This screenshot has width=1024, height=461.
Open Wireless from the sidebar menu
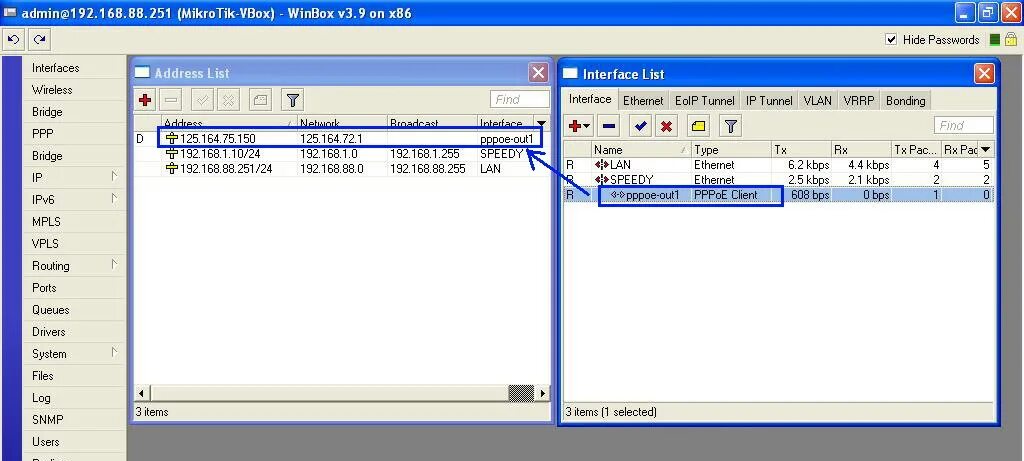[52, 90]
